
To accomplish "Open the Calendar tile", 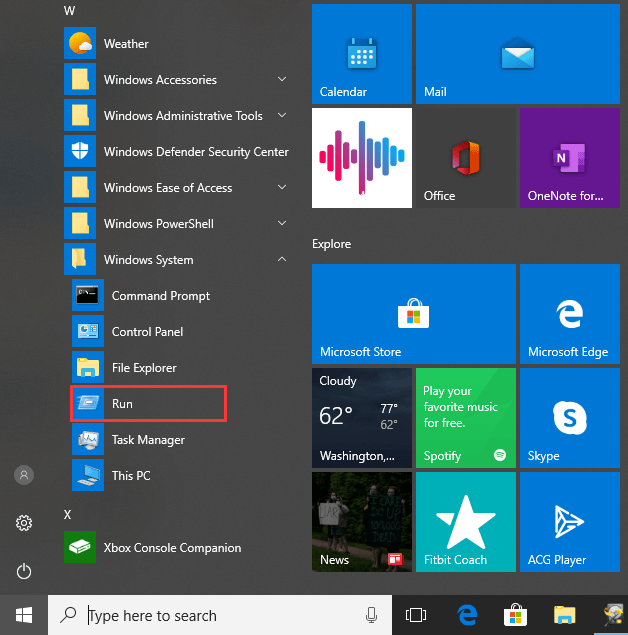I will (x=362, y=54).
